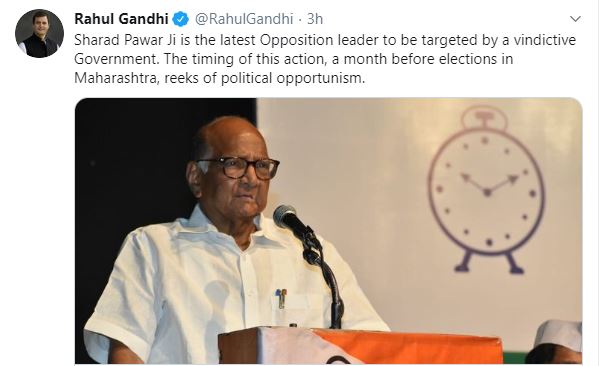The height and width of the screenshot is (366, 612).
Task: Click the pens in the shirt pocket
Action: pos(281,298)
